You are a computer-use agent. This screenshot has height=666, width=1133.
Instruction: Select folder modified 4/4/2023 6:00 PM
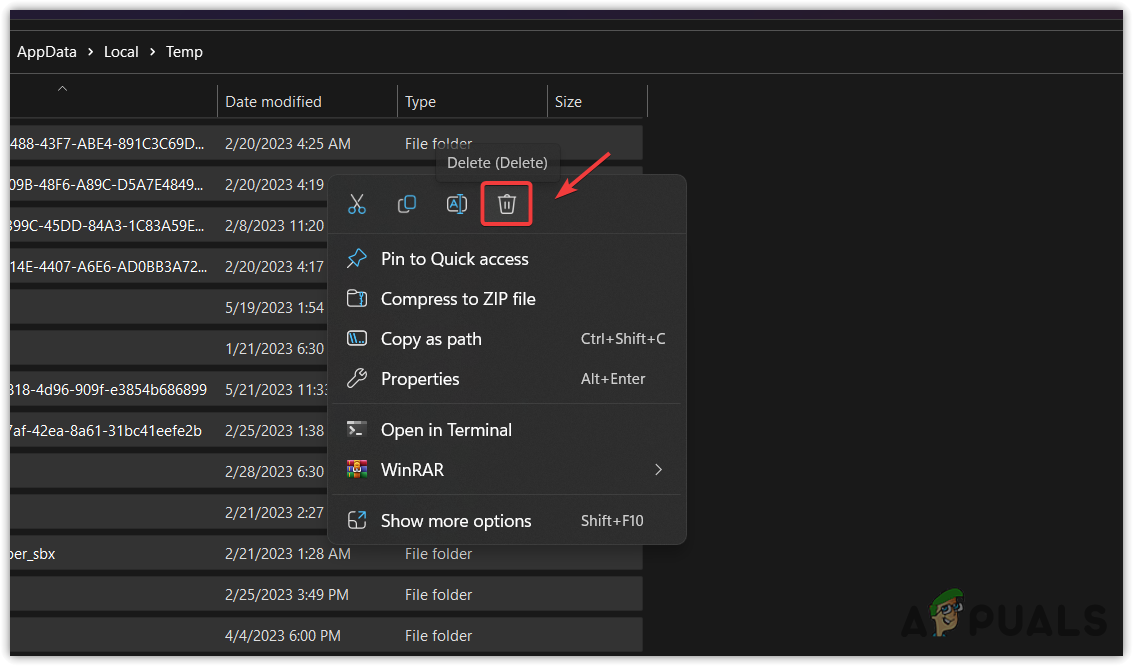tap(283, 636)
